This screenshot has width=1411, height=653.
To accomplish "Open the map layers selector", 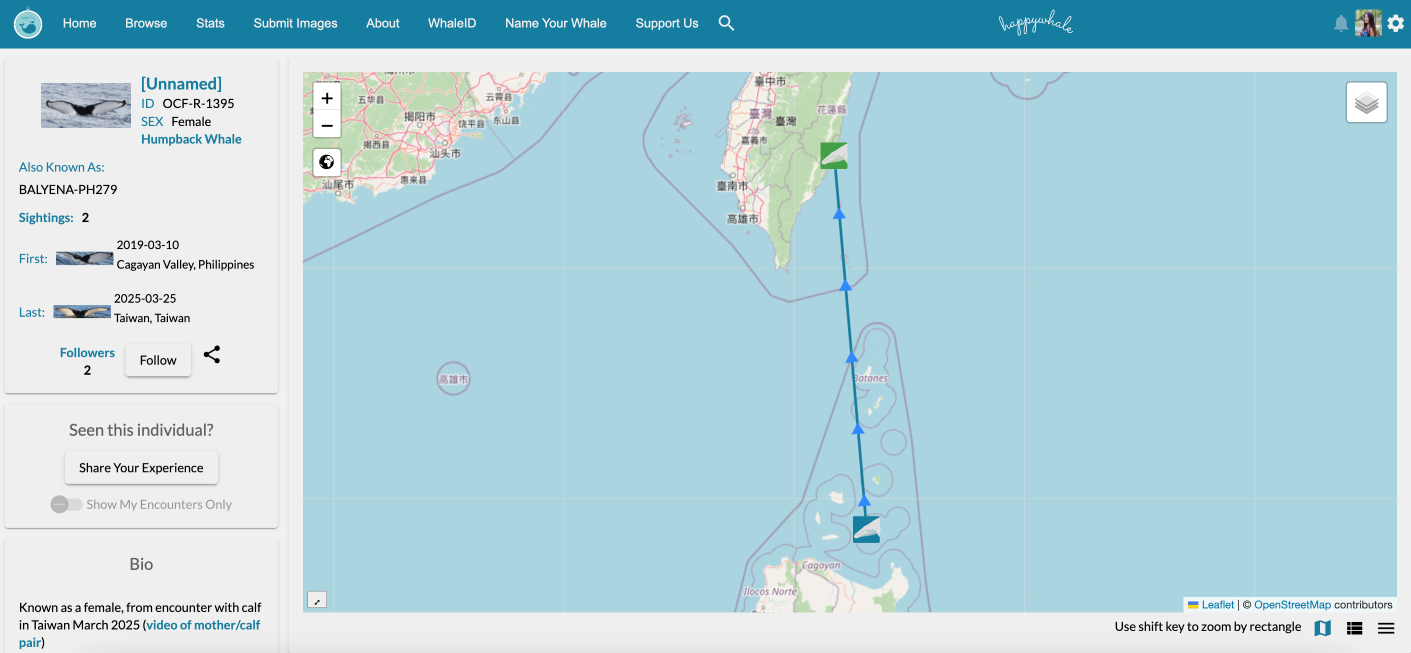I will pos(1366,102).
